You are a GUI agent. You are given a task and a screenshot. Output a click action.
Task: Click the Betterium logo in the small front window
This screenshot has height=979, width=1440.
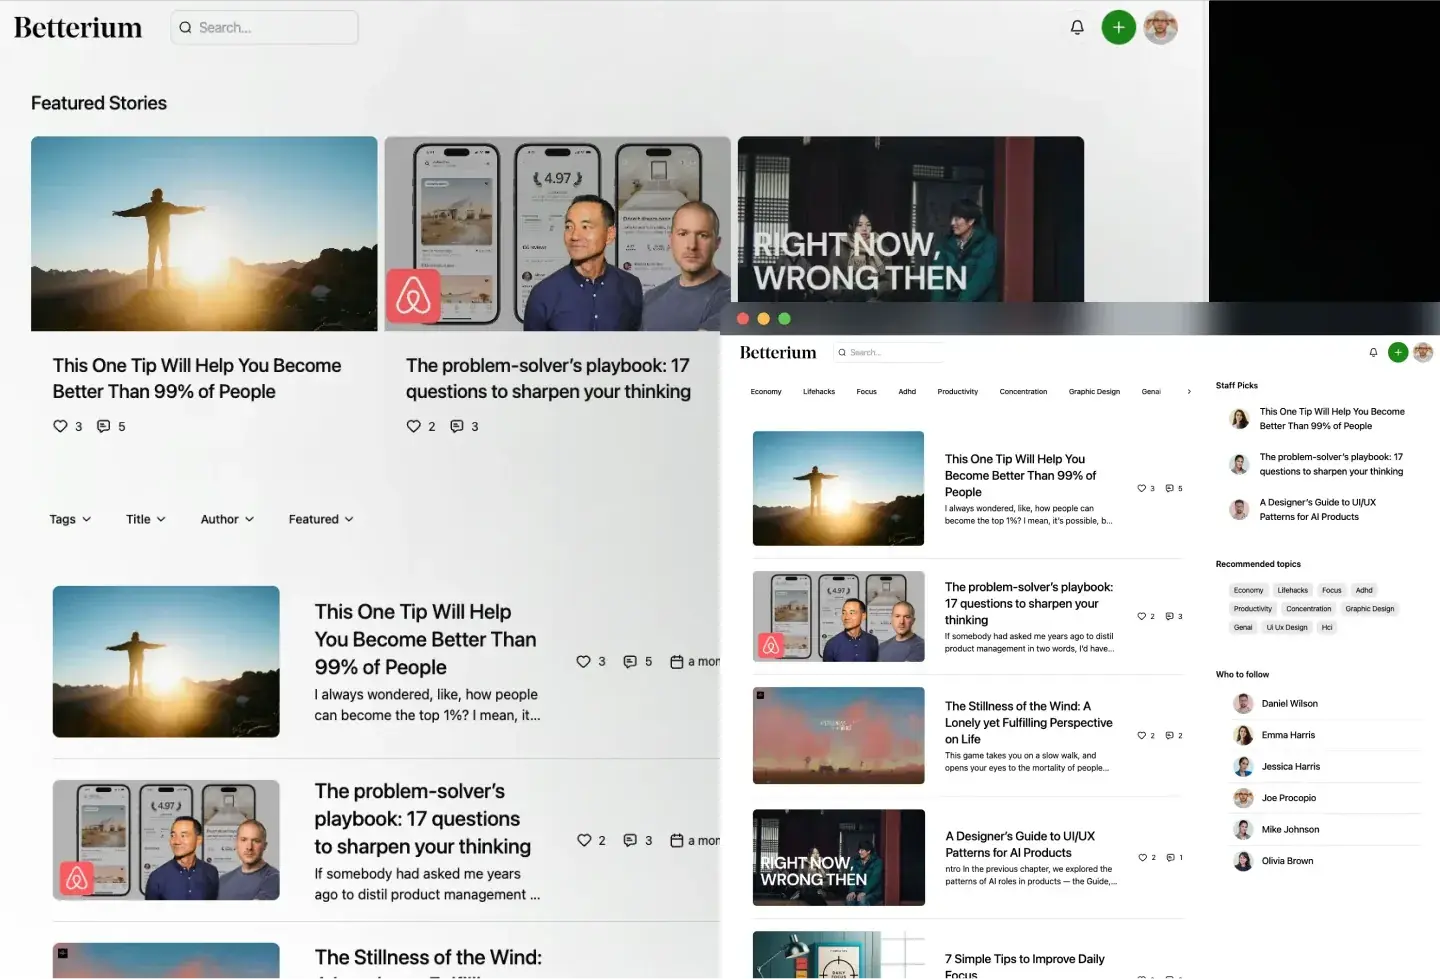point(778,352)
